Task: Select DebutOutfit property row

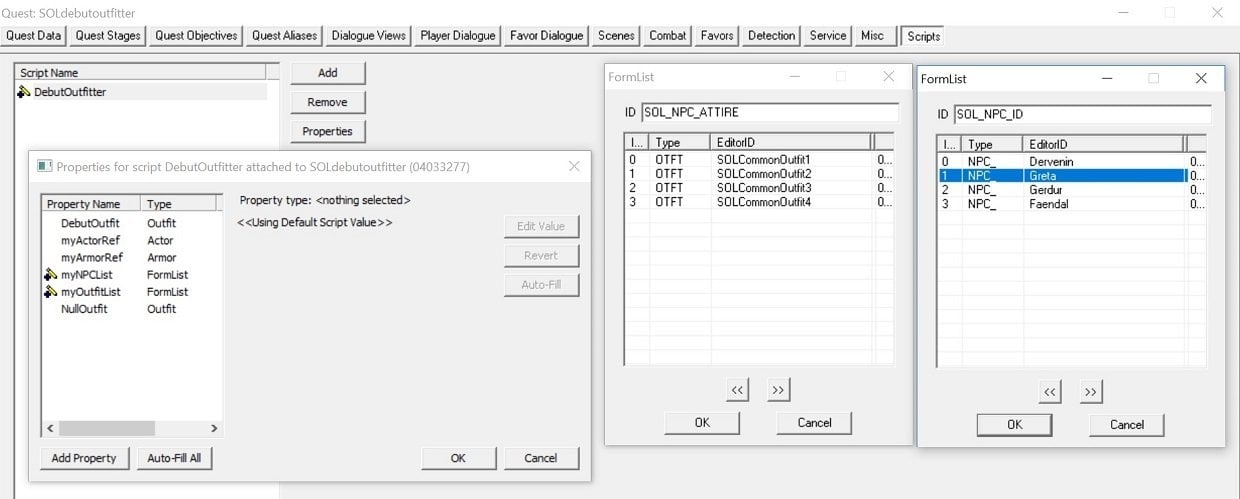Action: click(x=131, y=223)
